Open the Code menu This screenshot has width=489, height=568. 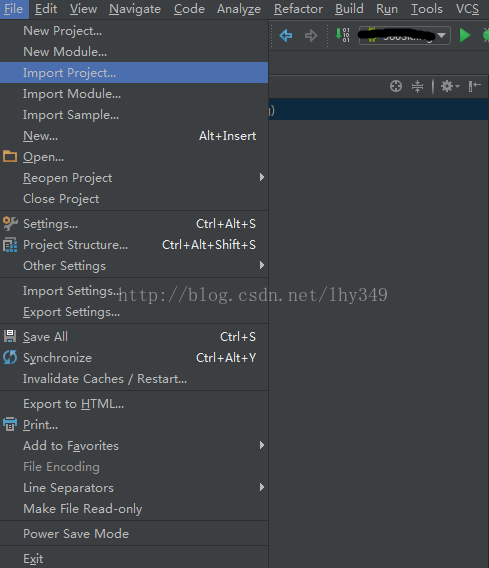(x=189, y=9)
